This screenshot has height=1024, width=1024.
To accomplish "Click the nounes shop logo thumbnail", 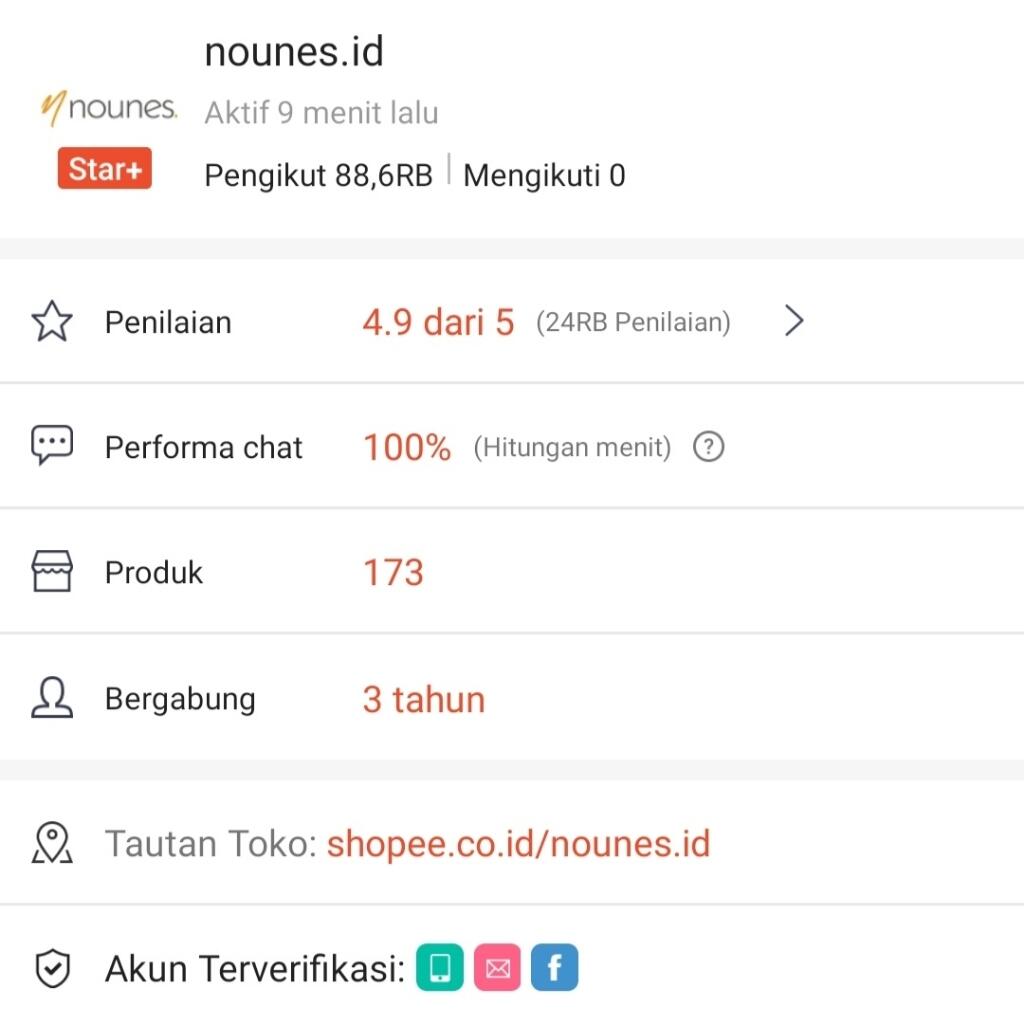I will pos(108,108).
